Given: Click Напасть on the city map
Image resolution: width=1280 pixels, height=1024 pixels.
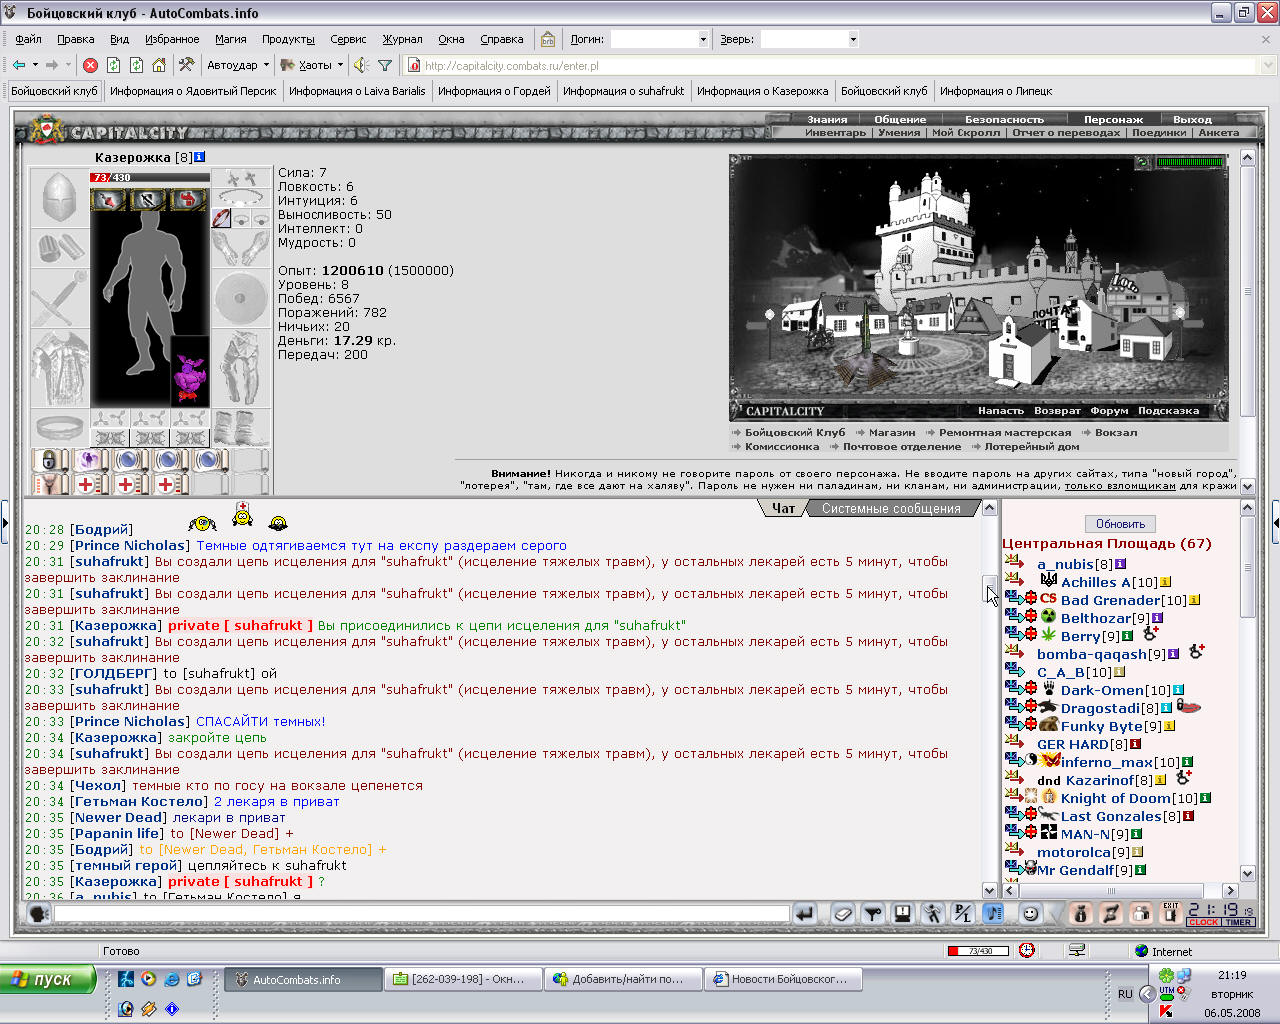Looking at the screenshot, I should (x=1001, y=411).
